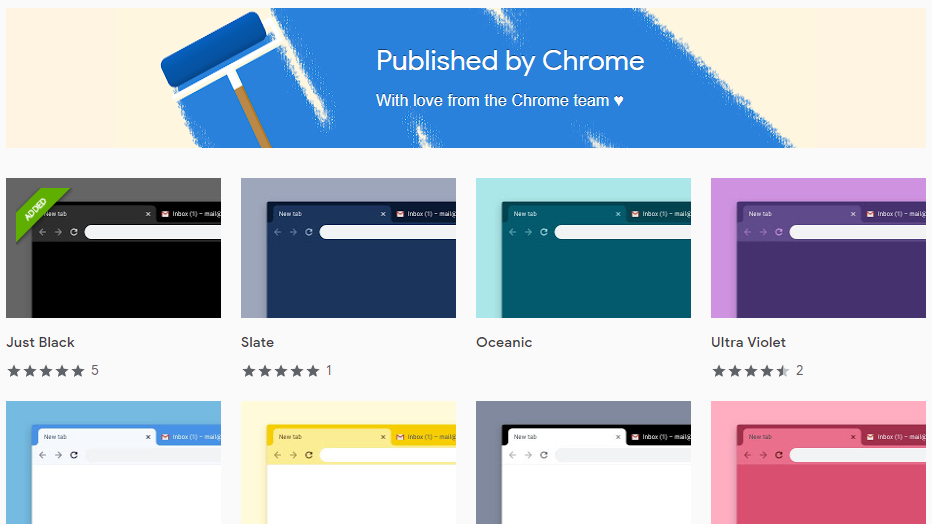Click the Just Black theme title

coord(40,342)
